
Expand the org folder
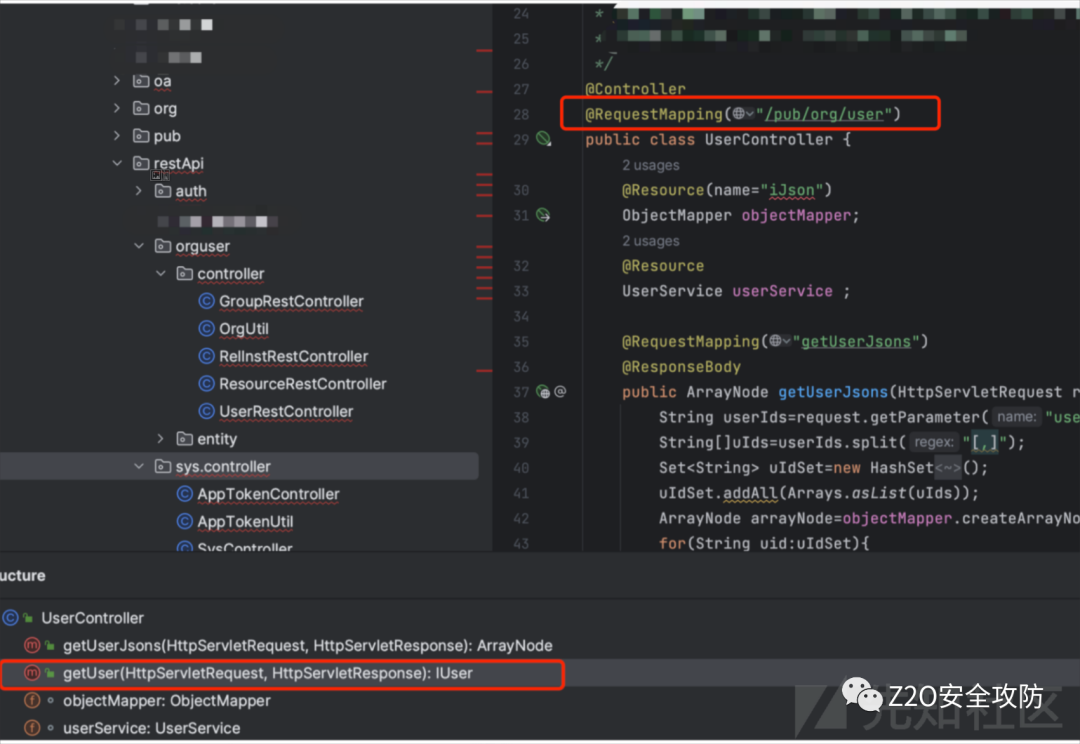point(117,108)
